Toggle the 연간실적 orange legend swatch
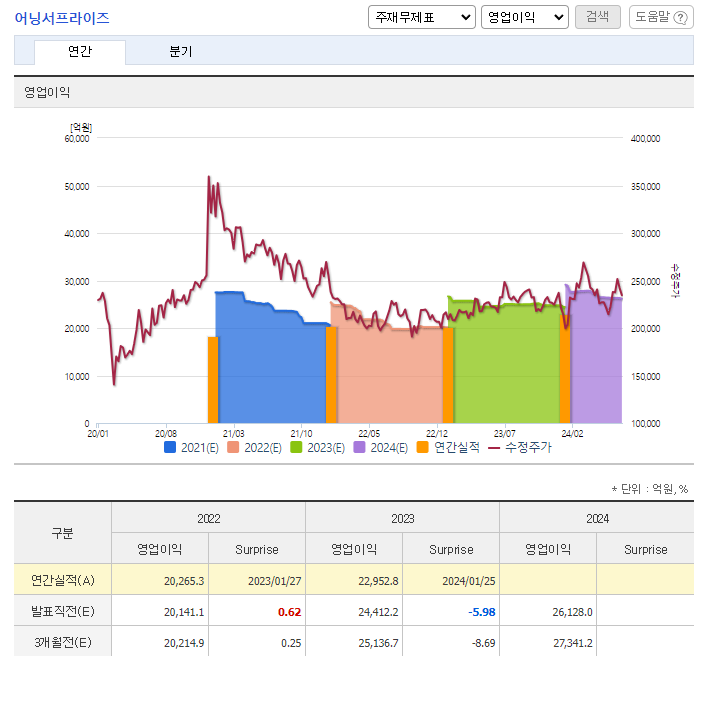704x727 pixels. point(422,447)
